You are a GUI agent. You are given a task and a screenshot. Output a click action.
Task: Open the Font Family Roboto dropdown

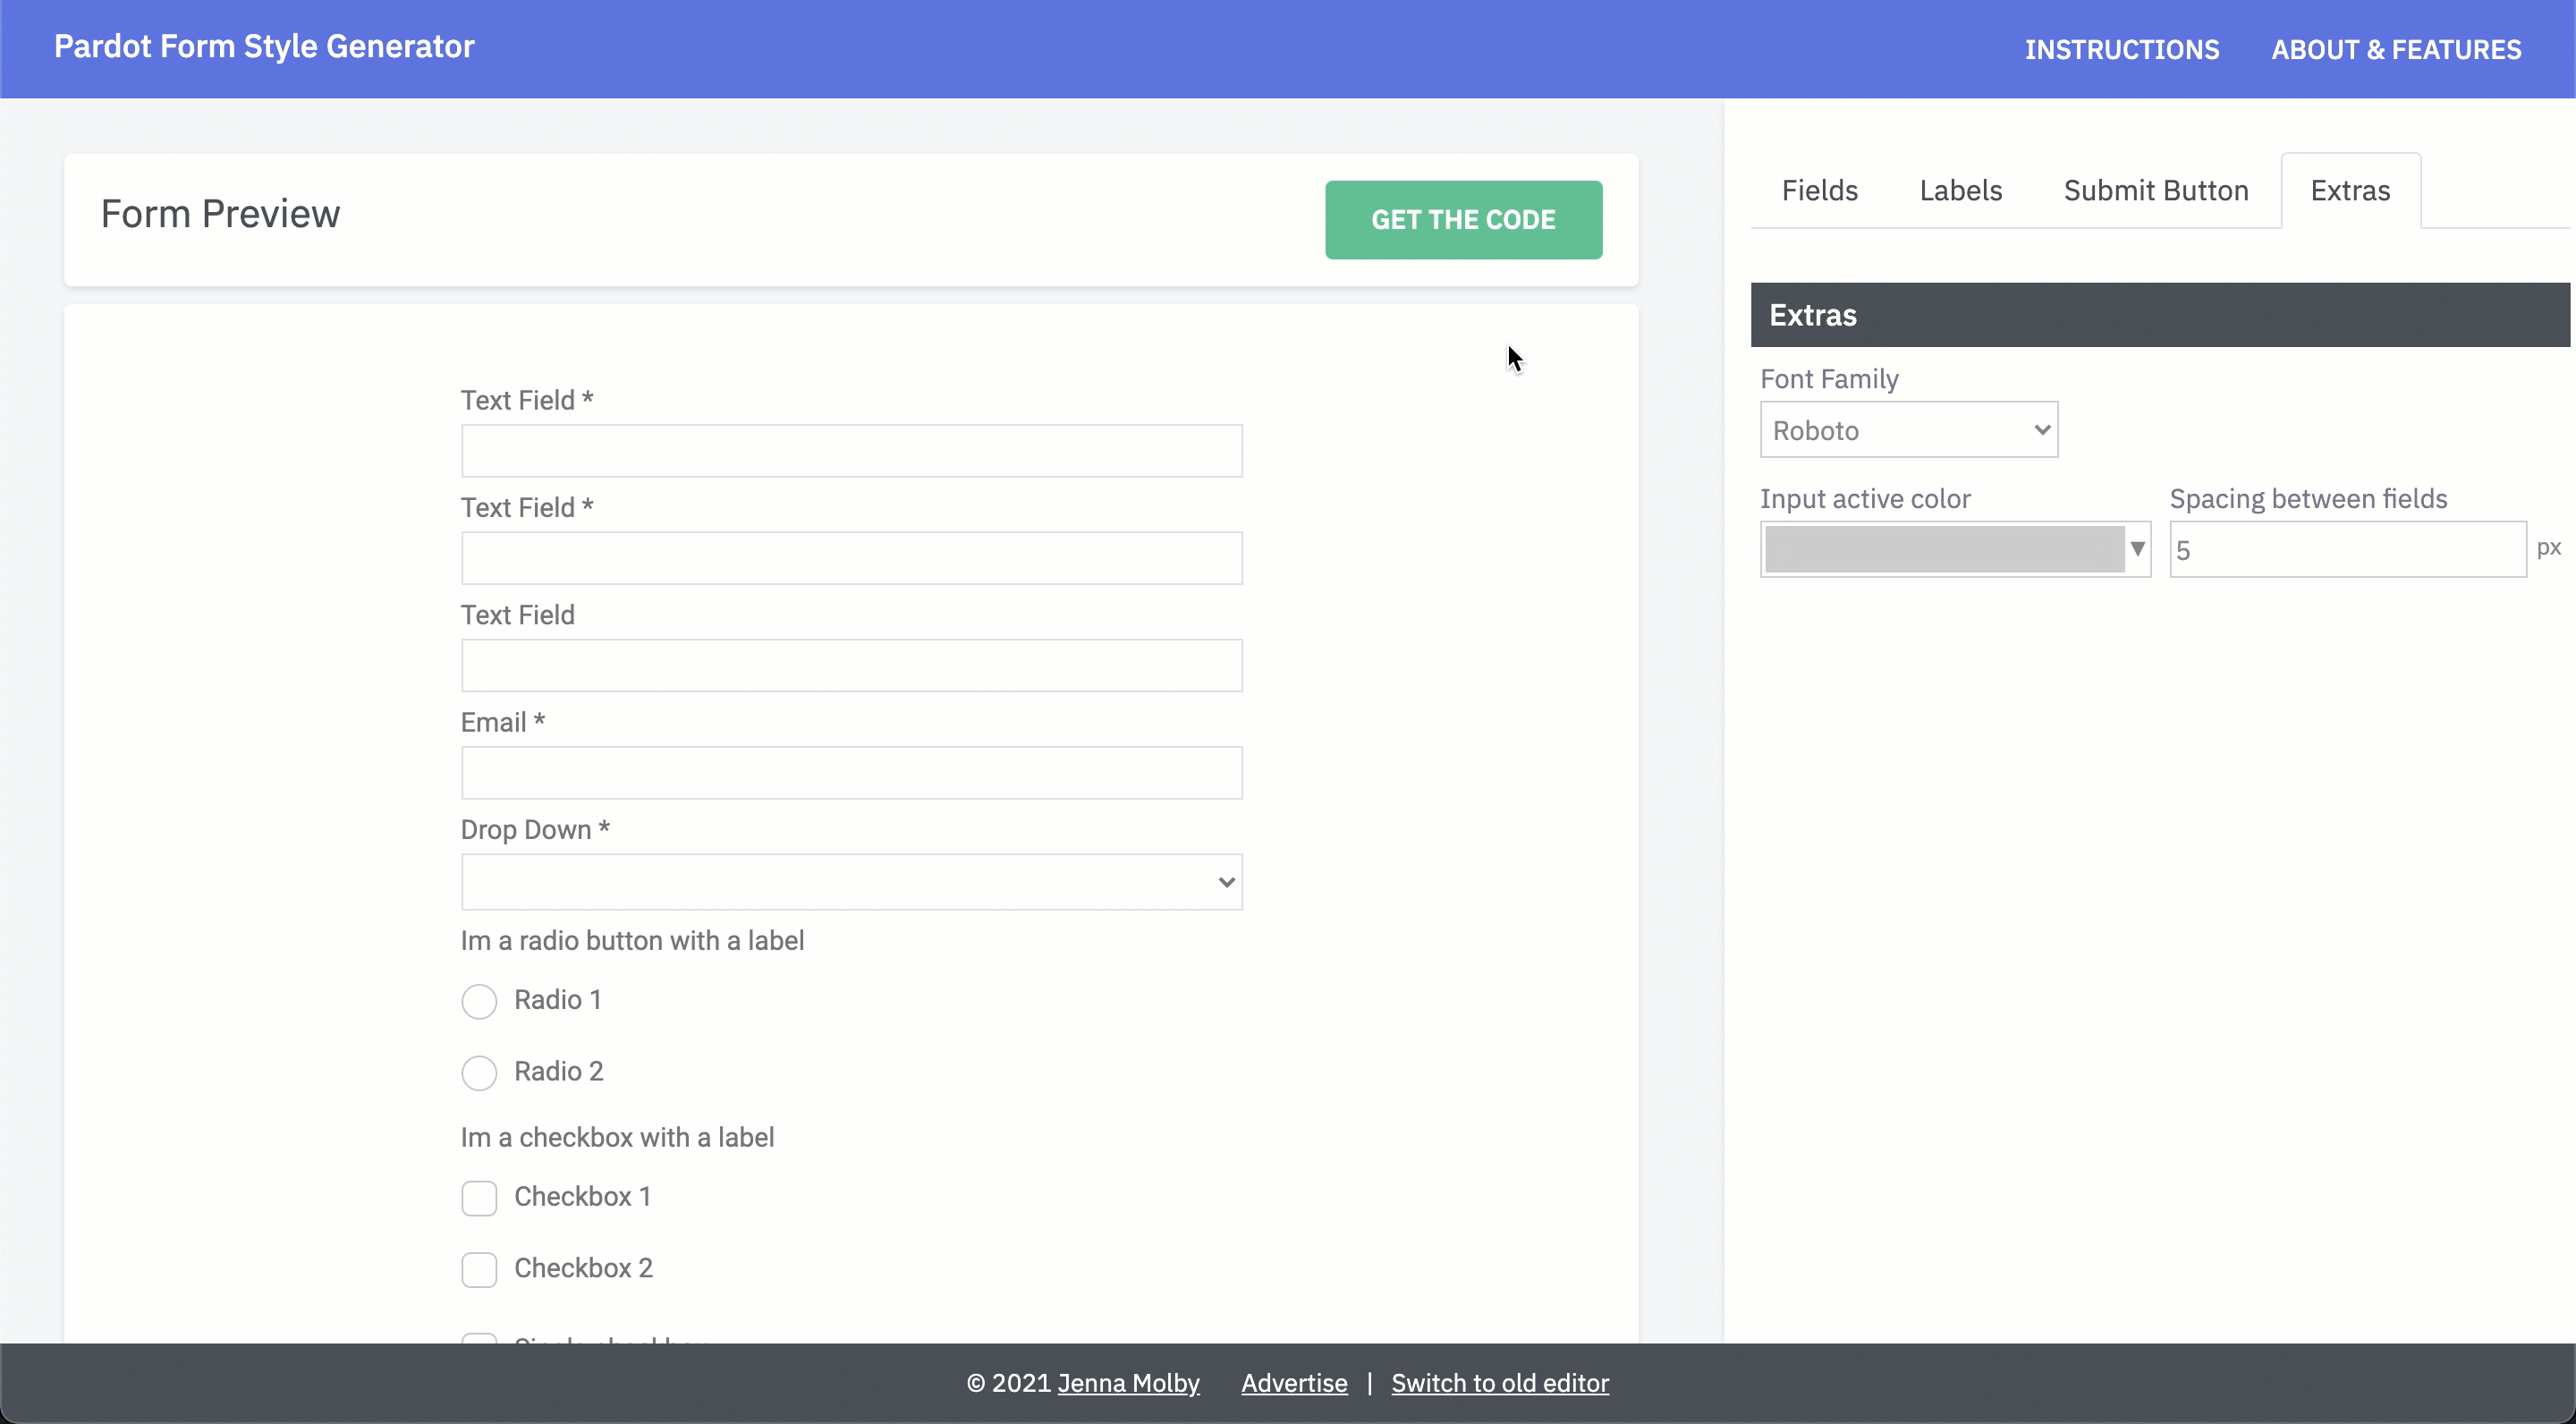point(1908,430)
